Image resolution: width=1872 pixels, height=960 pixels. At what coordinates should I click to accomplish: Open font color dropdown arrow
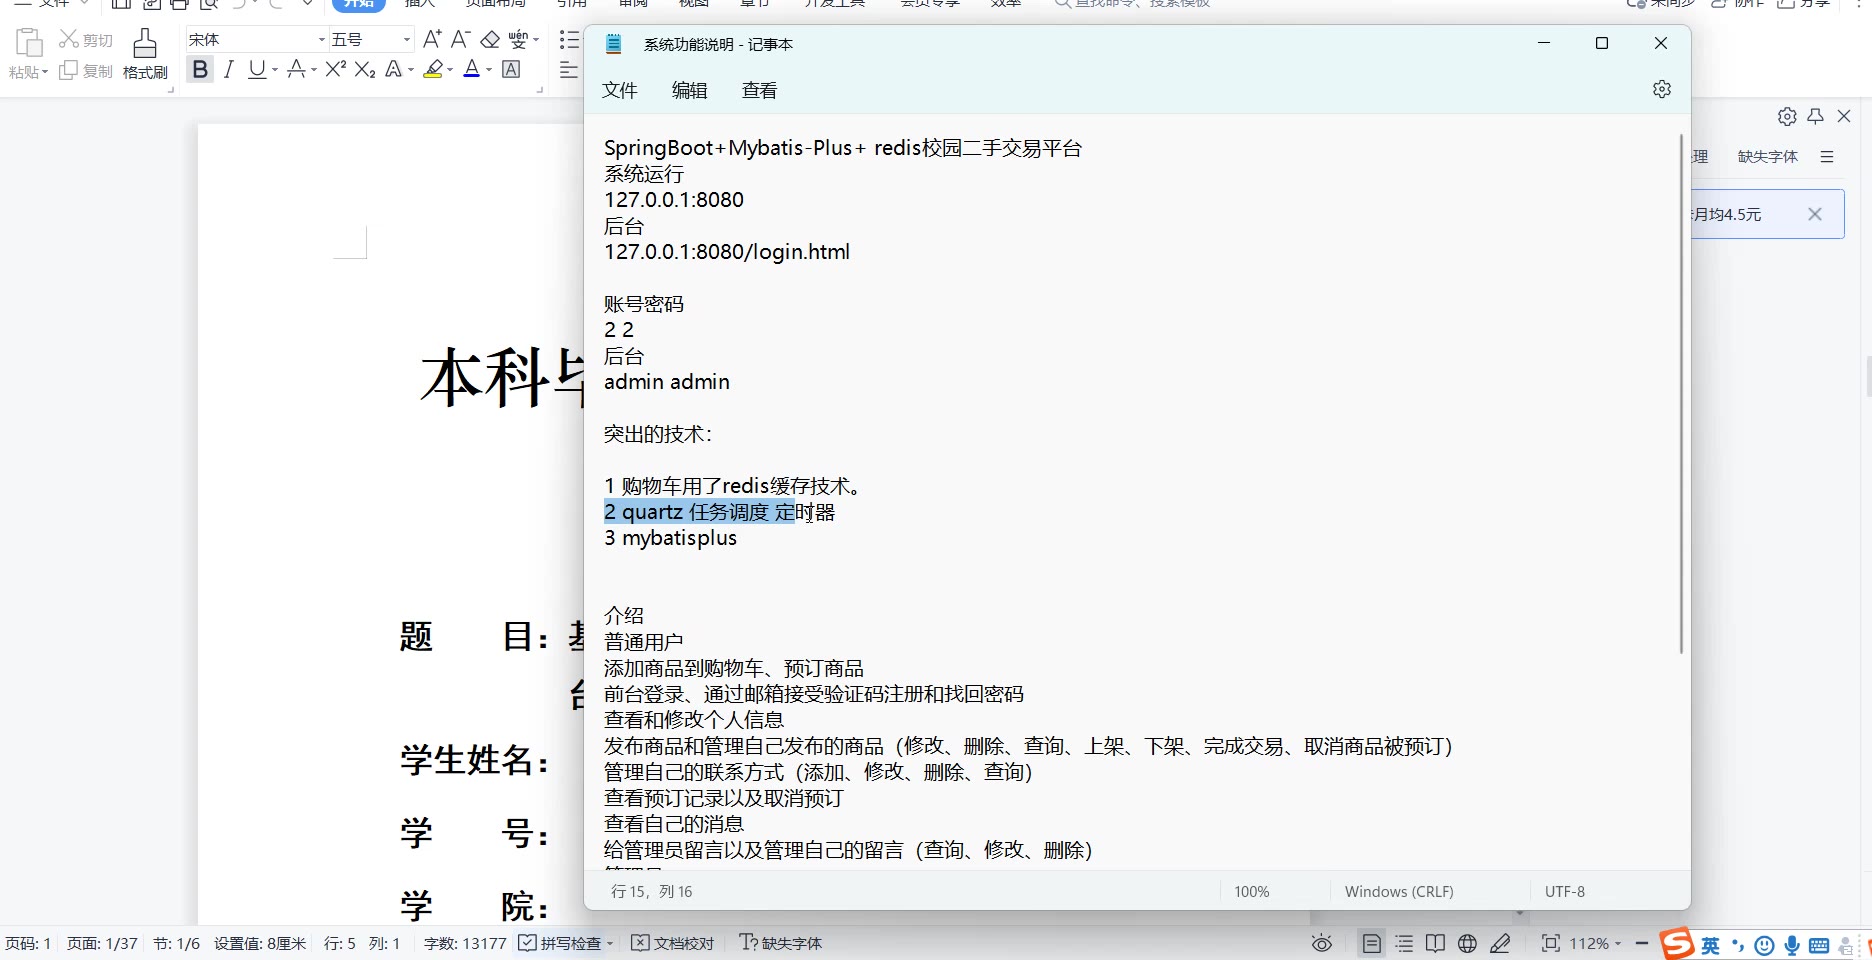point(489,70)
